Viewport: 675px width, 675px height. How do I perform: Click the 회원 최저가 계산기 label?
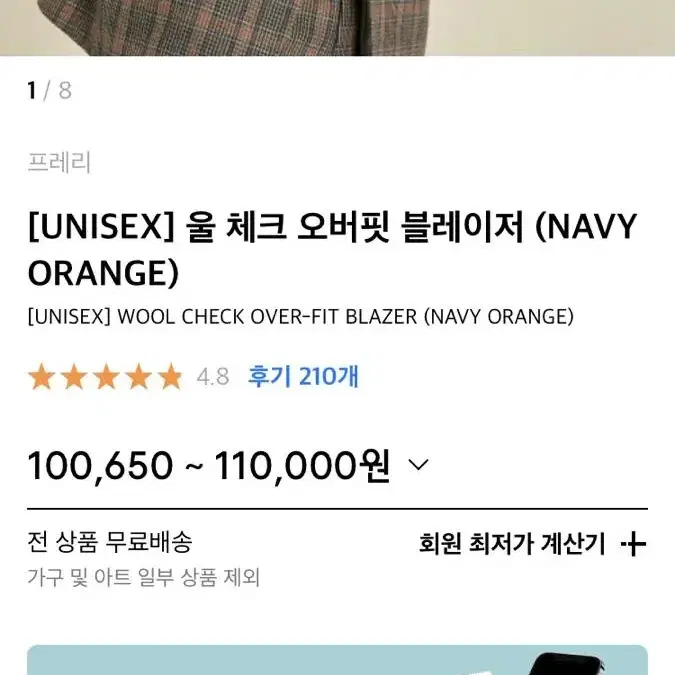[x=512, y=543]
